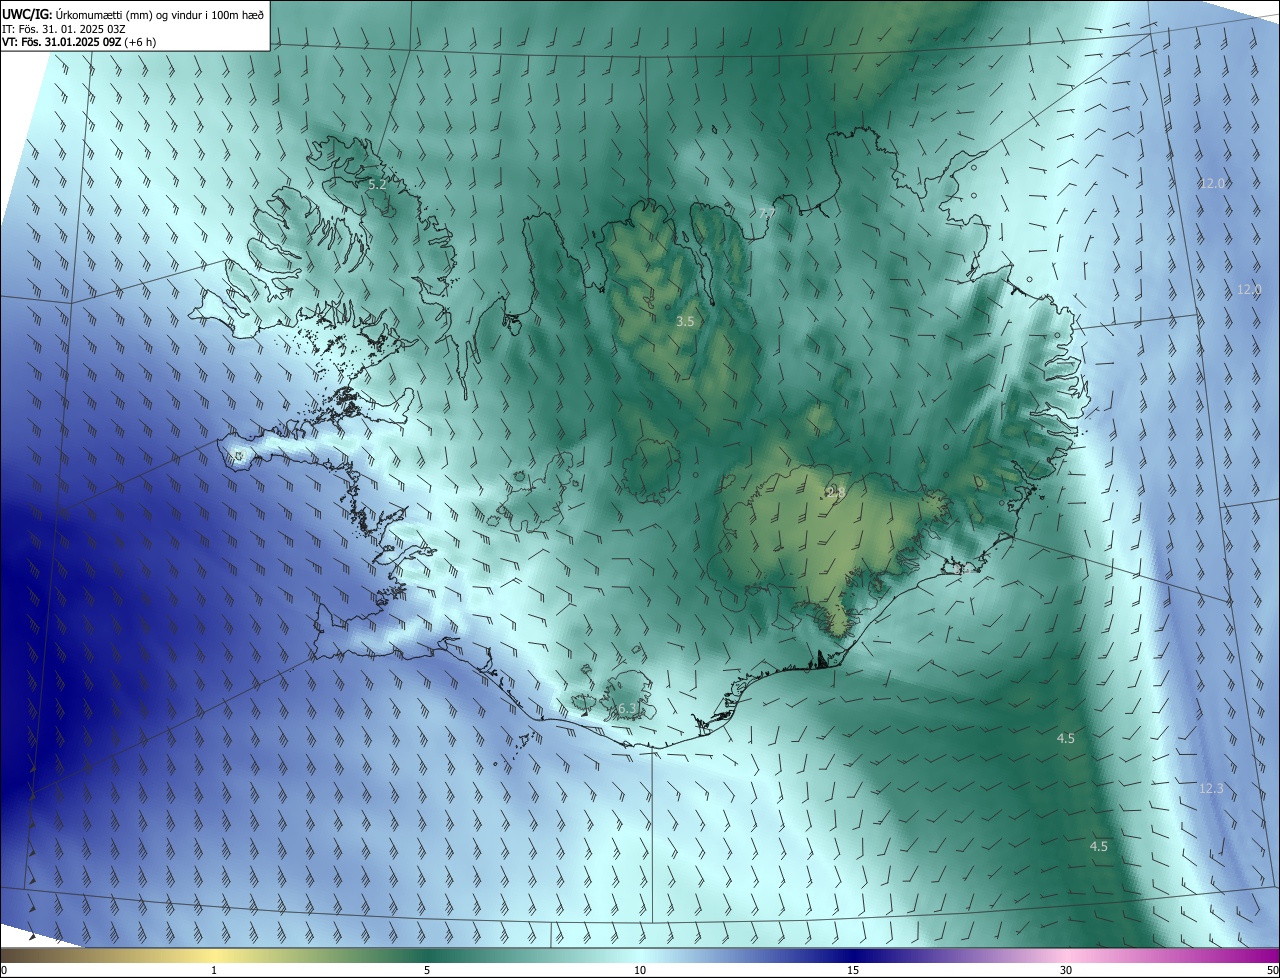1280x978 pixels.
Task: Click the "10" tick on the color scale
Action: coord(640,971)
